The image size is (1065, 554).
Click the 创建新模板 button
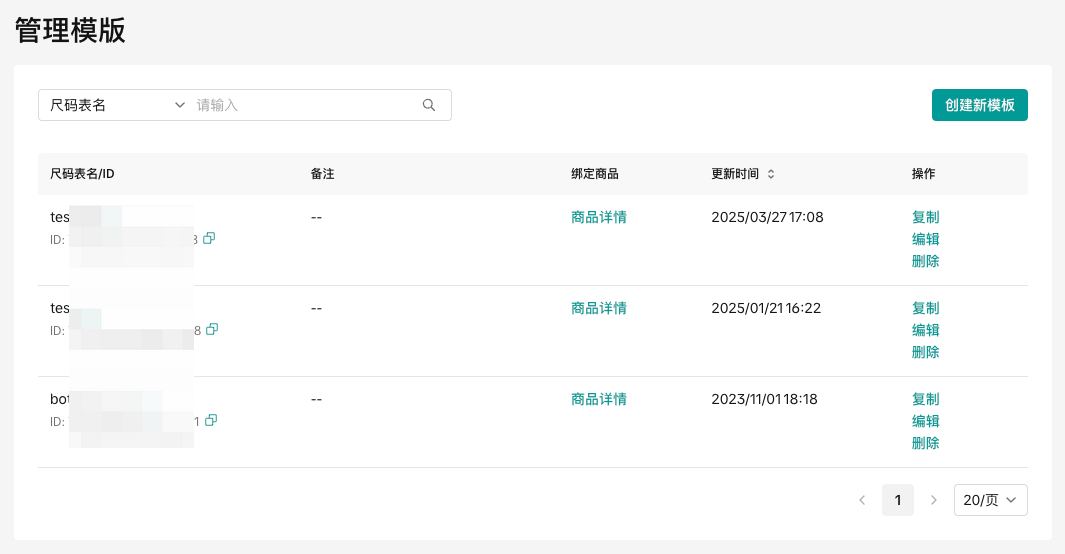coord(979,105)
